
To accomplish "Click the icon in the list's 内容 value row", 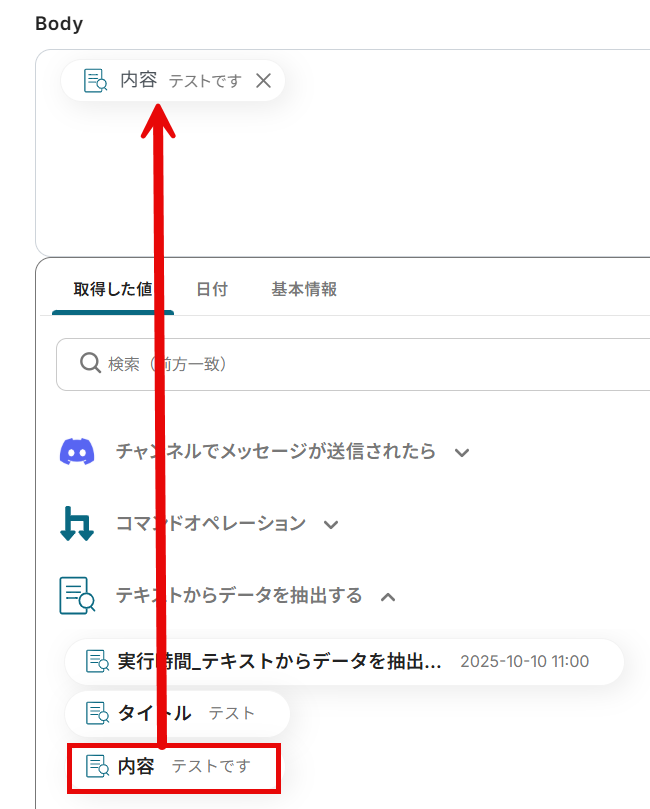I will point(97,766).
